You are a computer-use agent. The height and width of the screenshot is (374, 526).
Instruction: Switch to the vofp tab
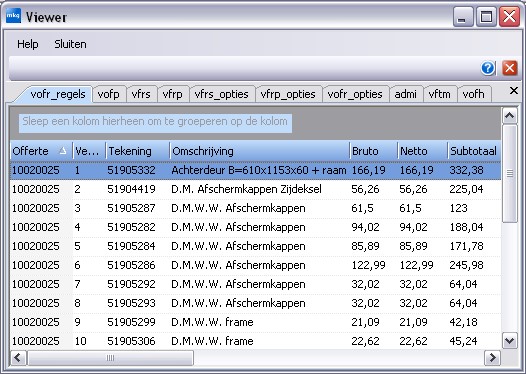pos(108,94)
